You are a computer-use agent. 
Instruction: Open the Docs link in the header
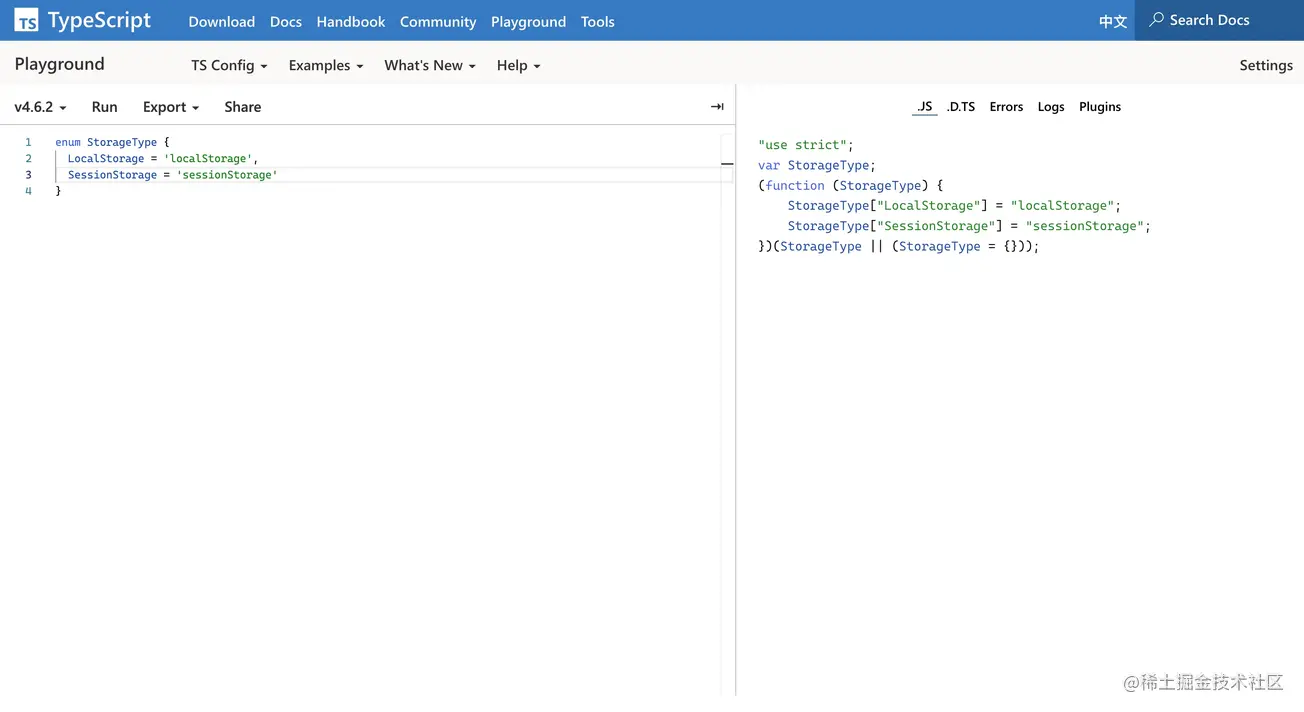(x=286, y=21)
